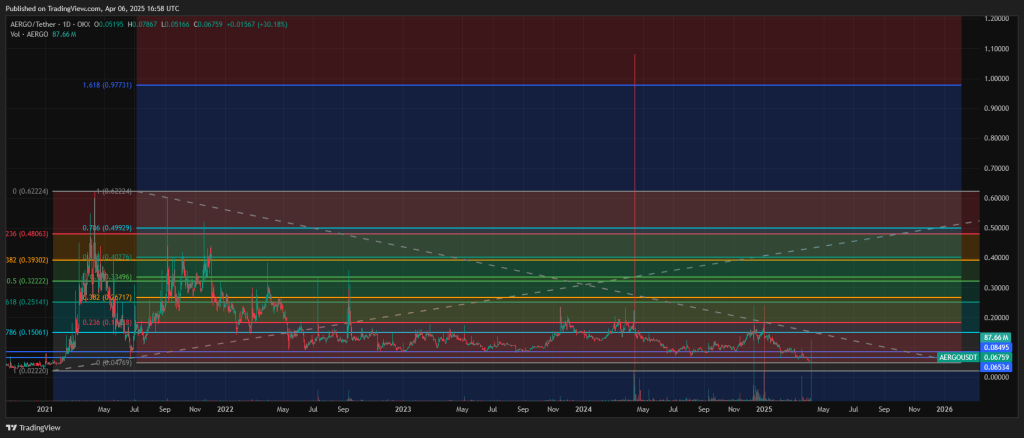Click the 87.66 M volume tag on axis

click(997, 337)
